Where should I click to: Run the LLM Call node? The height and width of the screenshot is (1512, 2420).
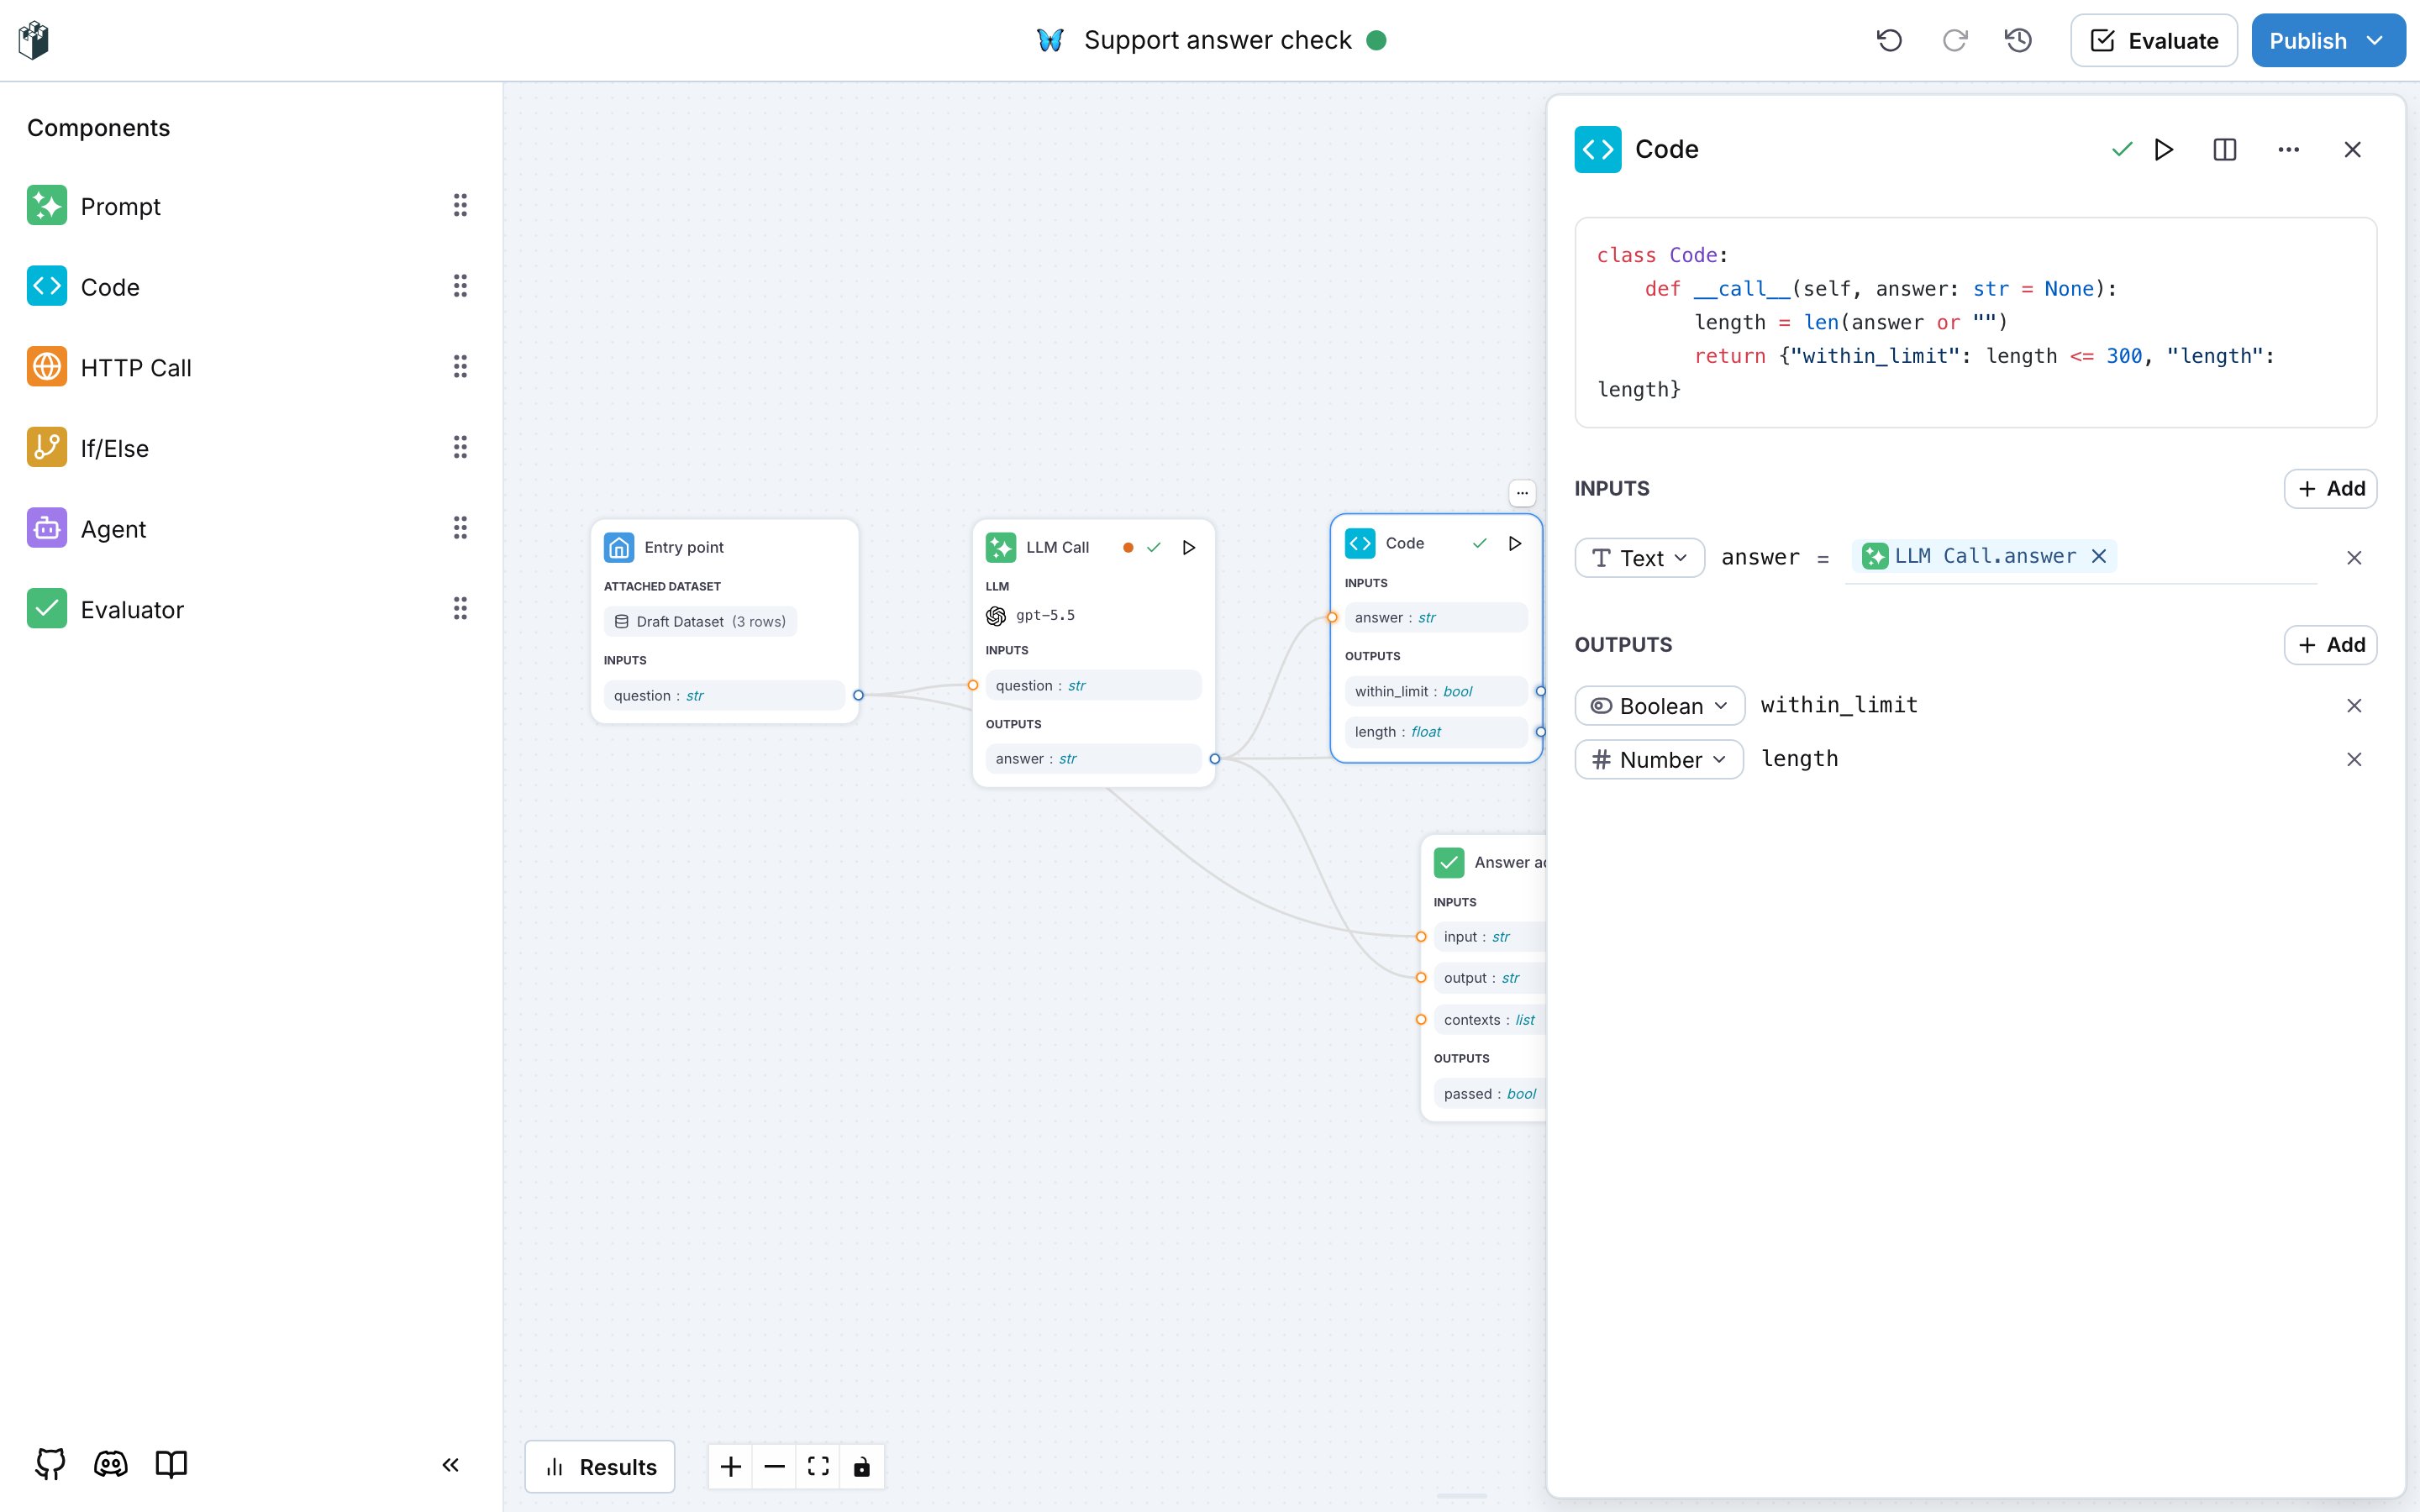tap(1189, 547)
